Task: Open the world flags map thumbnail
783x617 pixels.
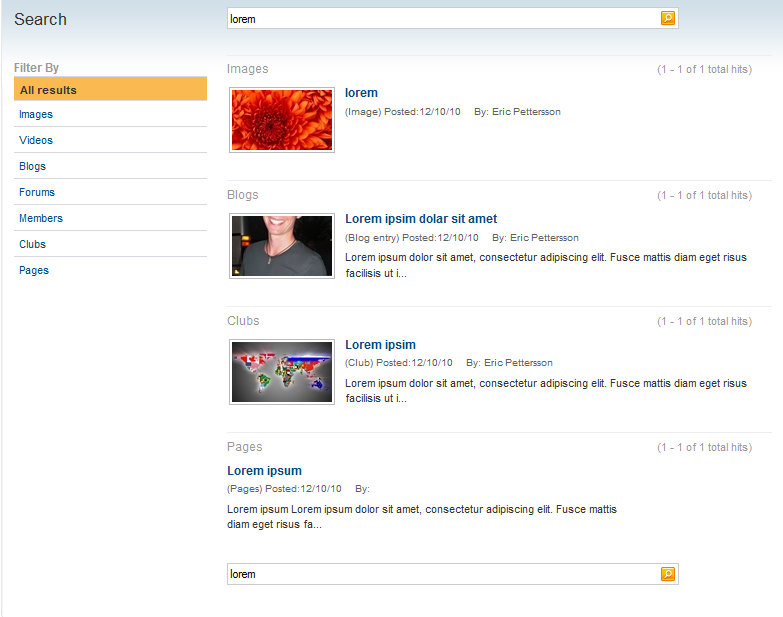Action: click(282, 372)
